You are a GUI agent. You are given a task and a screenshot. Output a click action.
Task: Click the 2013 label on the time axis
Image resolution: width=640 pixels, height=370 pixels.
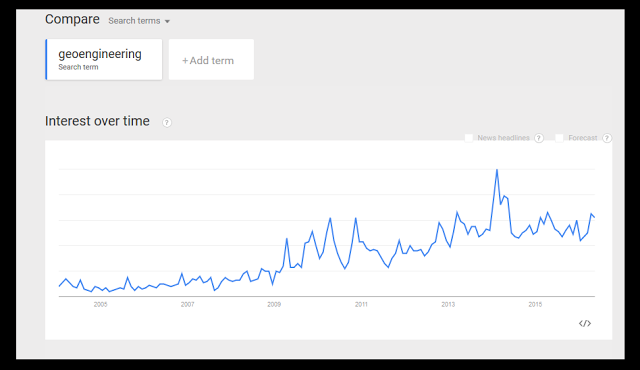coord(448,304)
